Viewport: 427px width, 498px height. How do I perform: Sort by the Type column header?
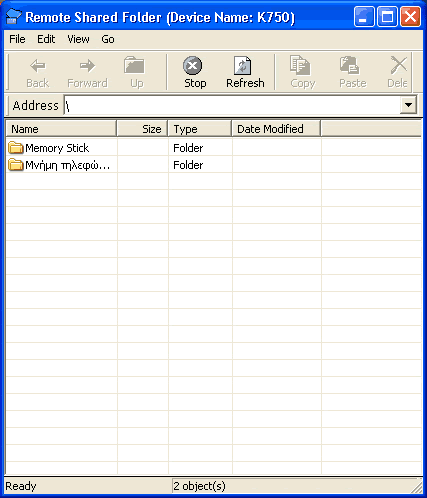tap(200, 129)
